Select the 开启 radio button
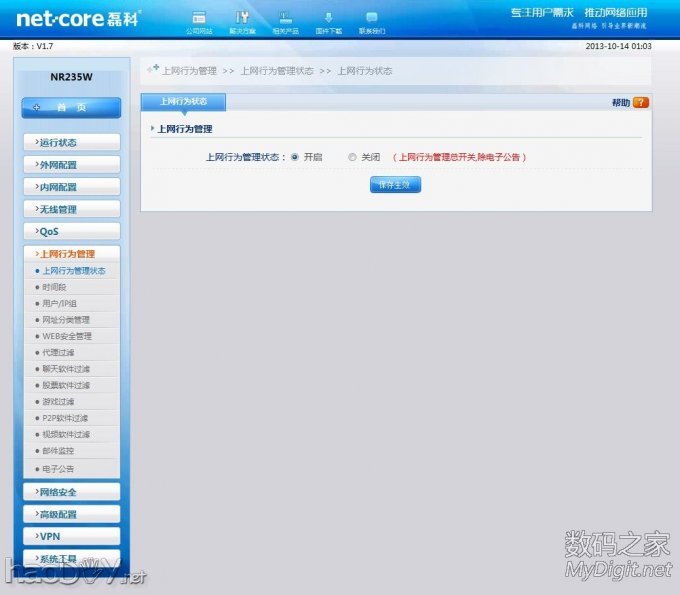The image size is (680, 595). coord(295,157)
